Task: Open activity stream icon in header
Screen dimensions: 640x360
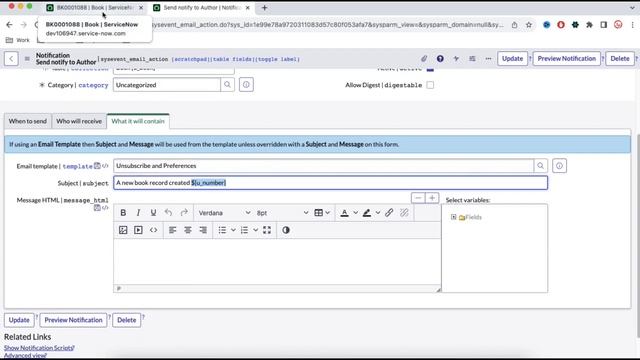Action: click(x=456, y=59)
